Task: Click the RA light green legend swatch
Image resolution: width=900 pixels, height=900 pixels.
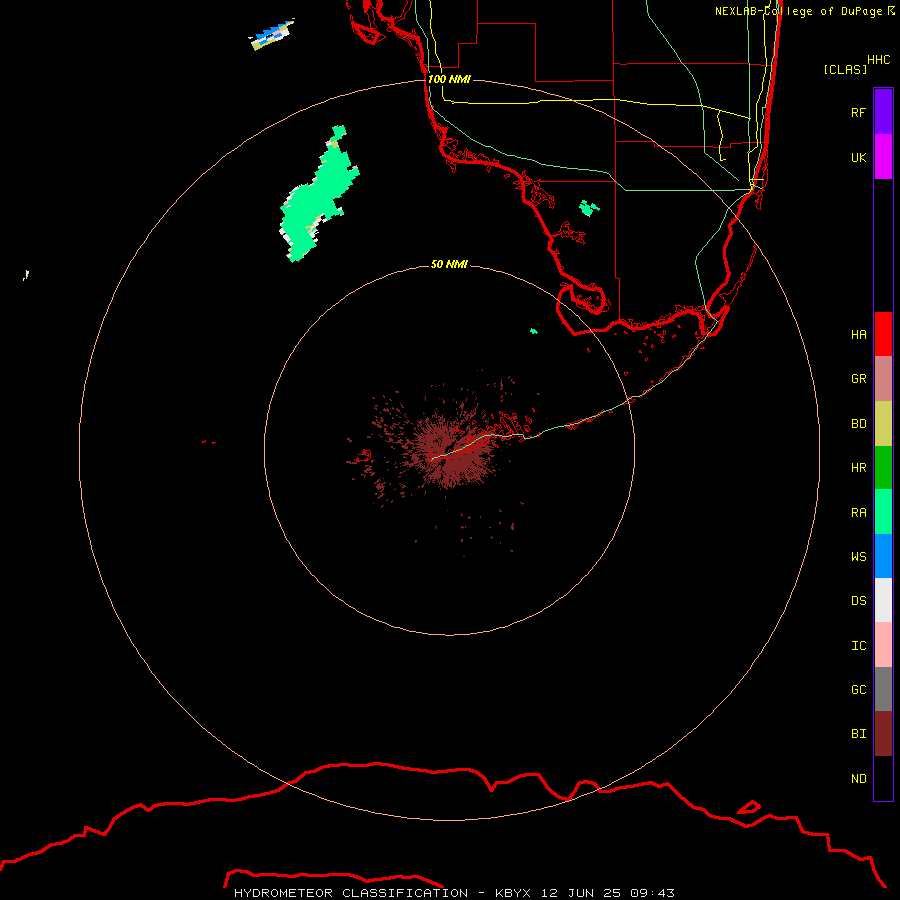Action: tap(883, 512)
